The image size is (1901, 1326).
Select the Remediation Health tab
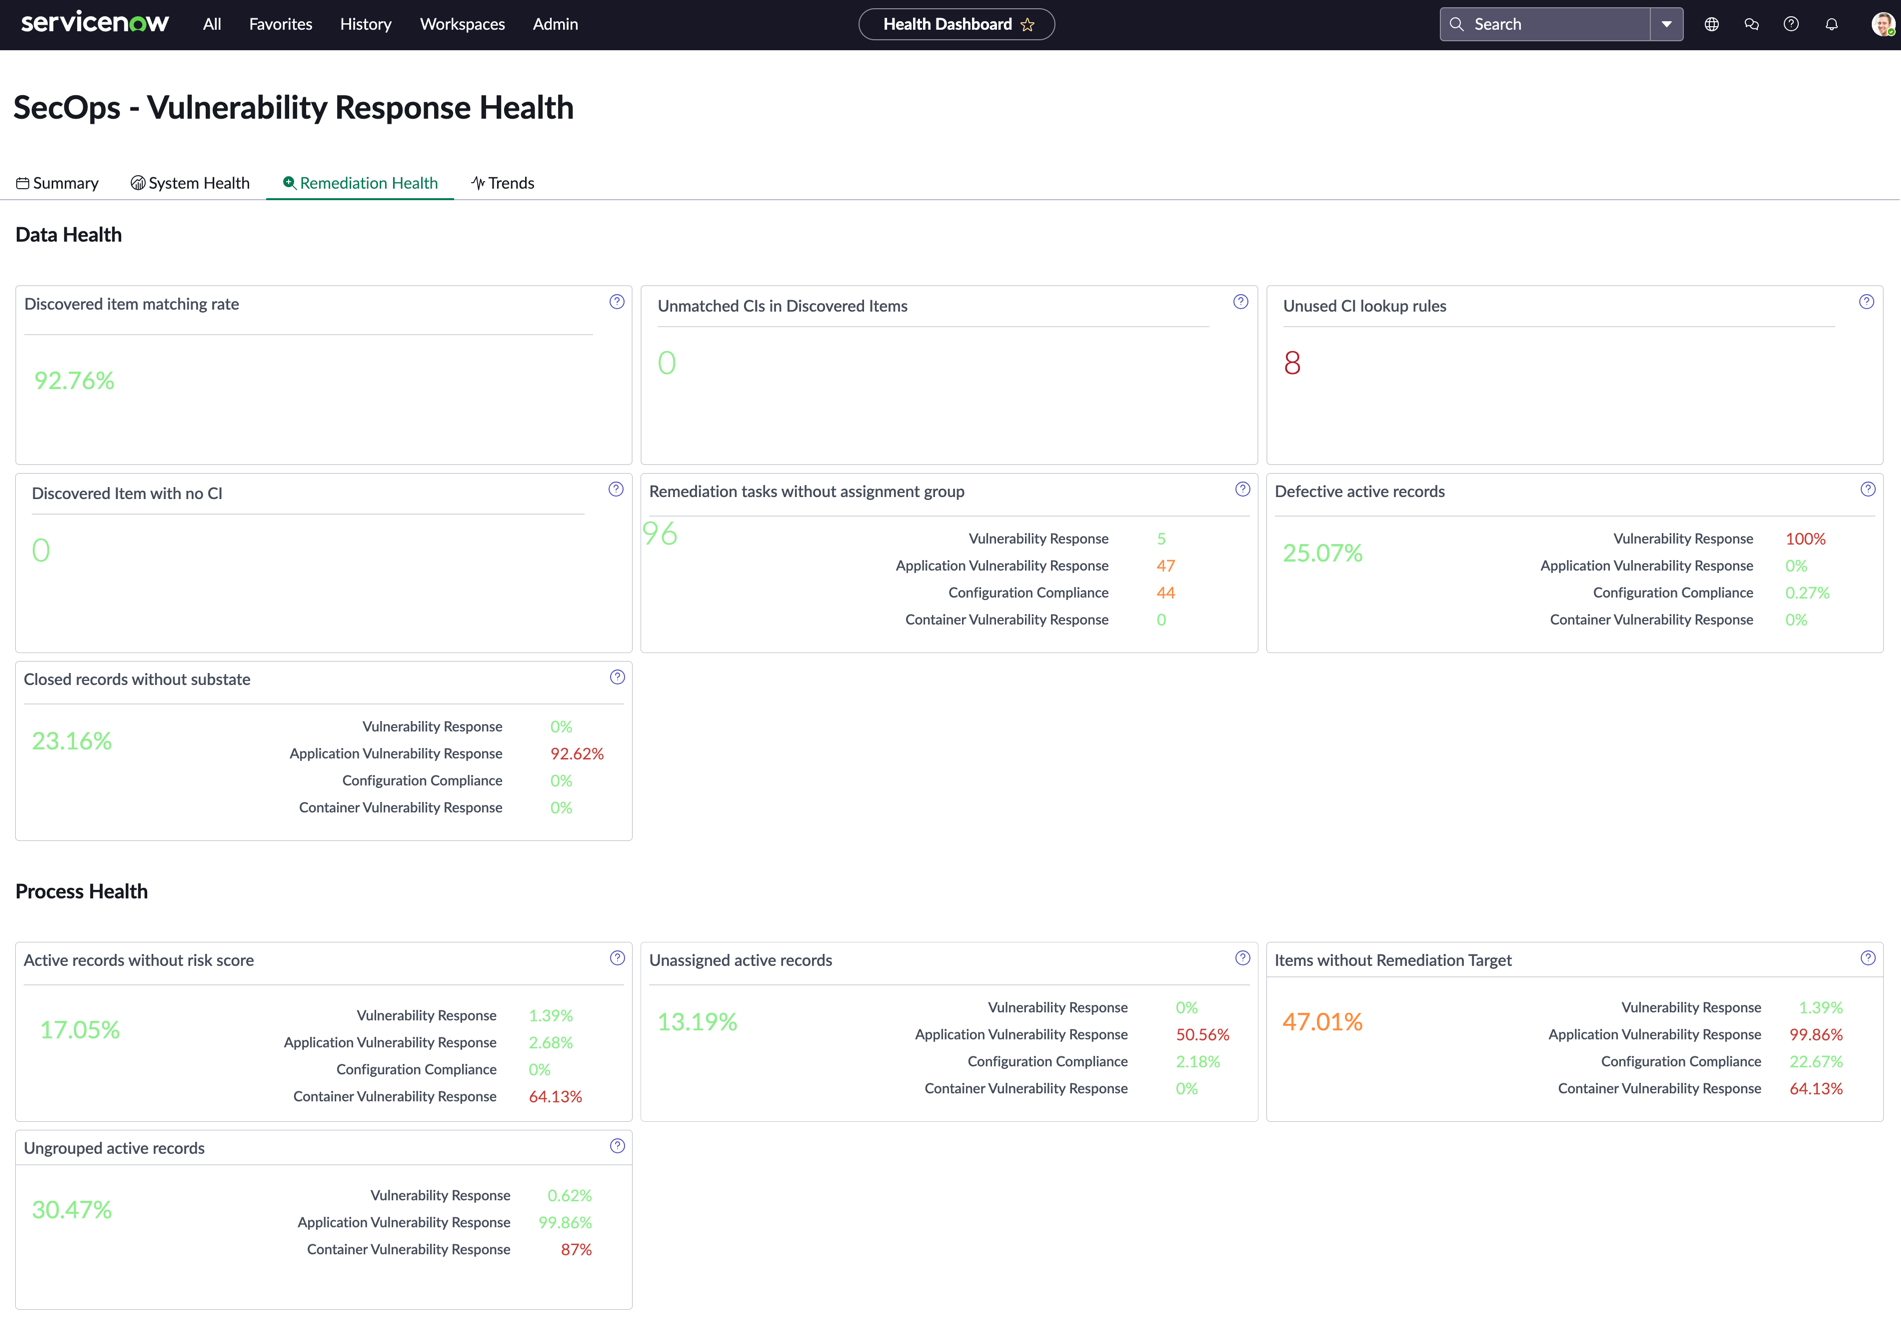(x=360, y=183)
